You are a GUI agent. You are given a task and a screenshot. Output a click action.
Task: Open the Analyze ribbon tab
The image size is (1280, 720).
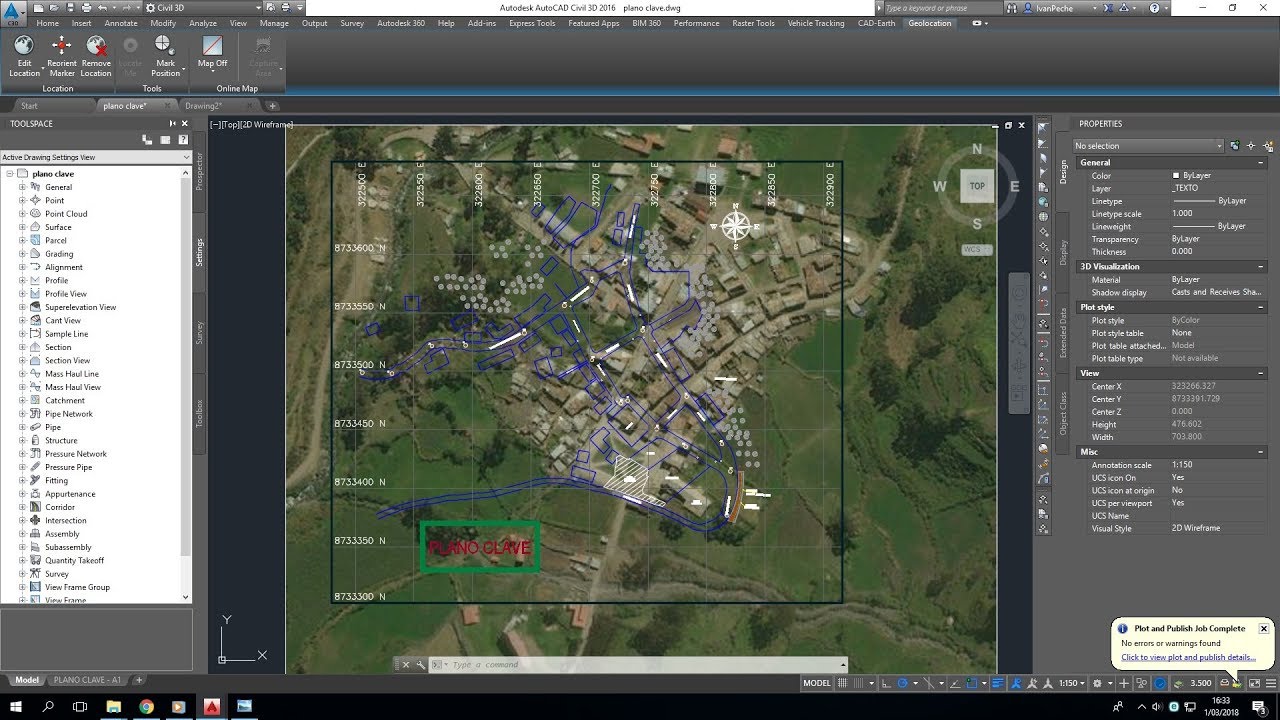[203, 23]
